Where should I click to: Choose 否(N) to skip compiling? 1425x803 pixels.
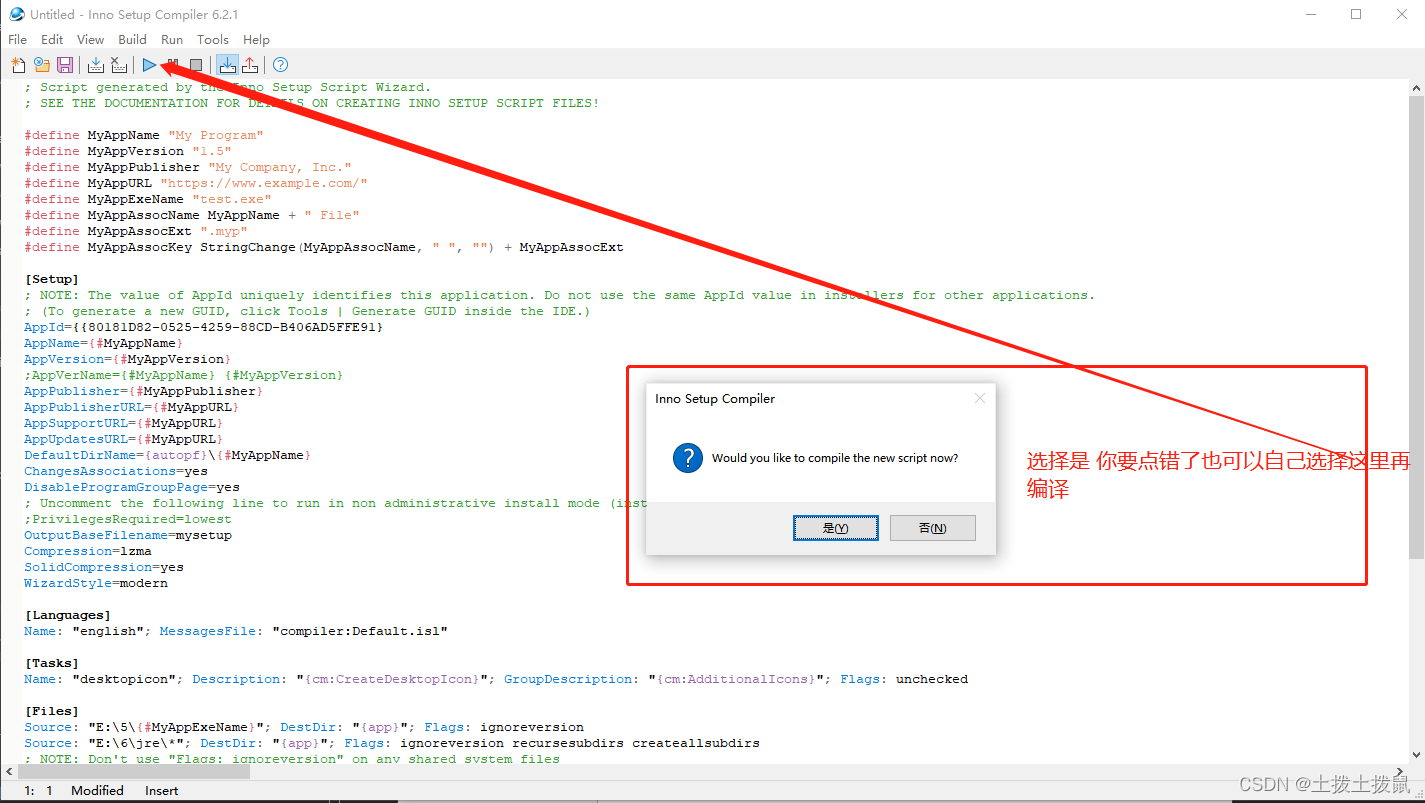point(932,528)
